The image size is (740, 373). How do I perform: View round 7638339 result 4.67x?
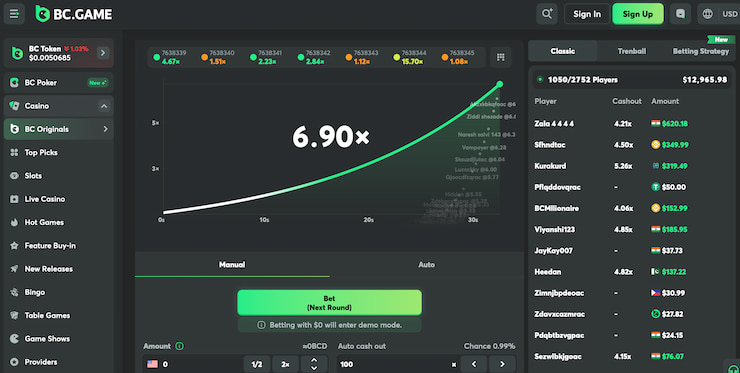click(x=170, y=57)
